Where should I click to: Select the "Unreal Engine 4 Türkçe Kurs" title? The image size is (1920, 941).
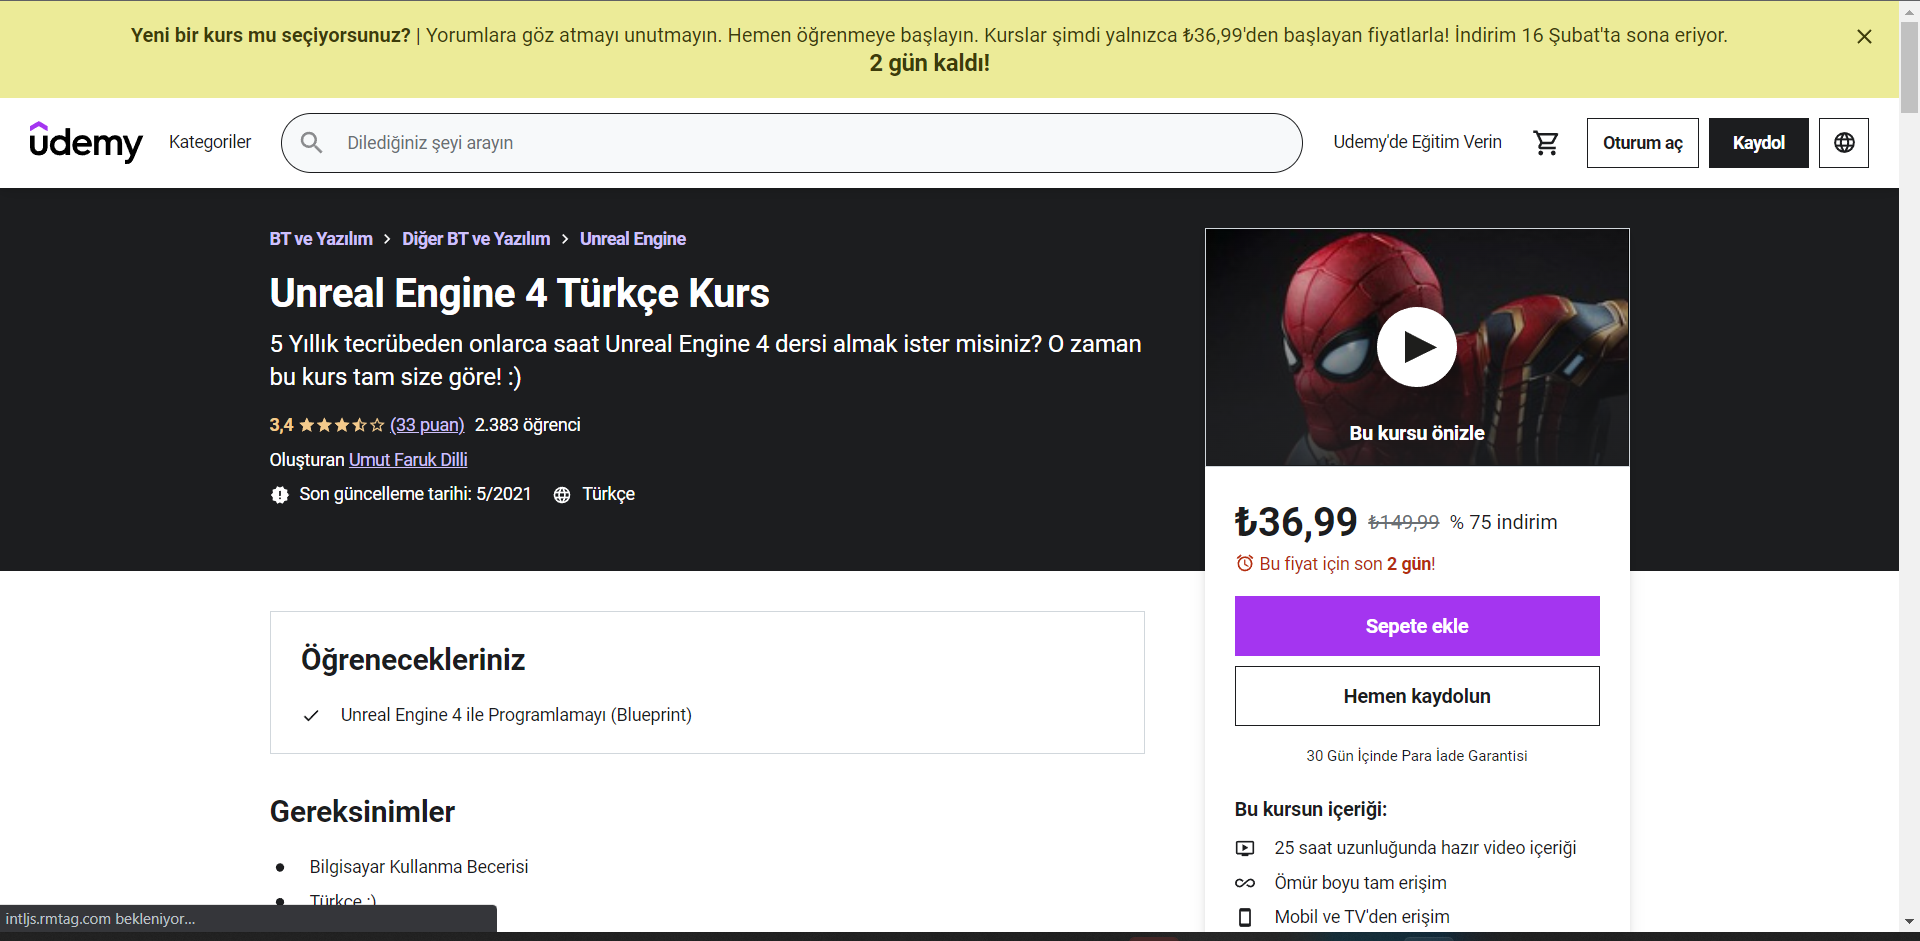[520, 293]
